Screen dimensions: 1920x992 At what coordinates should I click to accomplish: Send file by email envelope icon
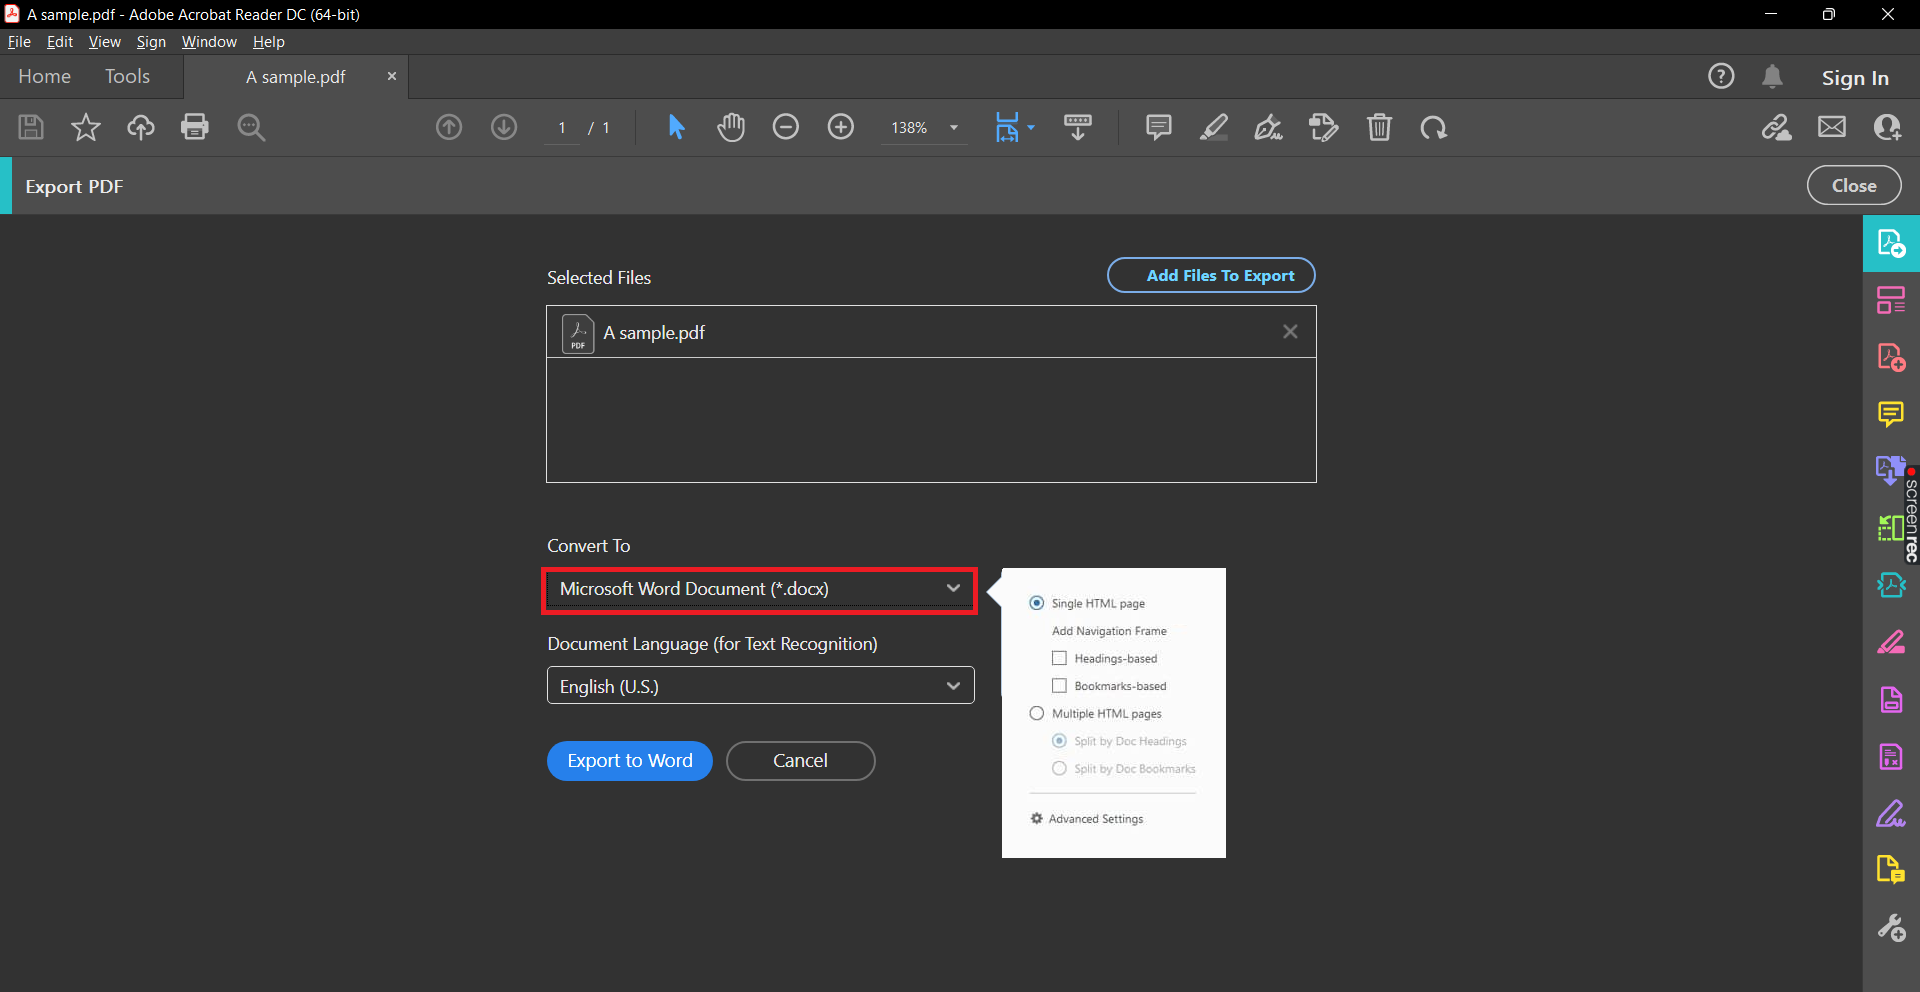coord(1832,127)
